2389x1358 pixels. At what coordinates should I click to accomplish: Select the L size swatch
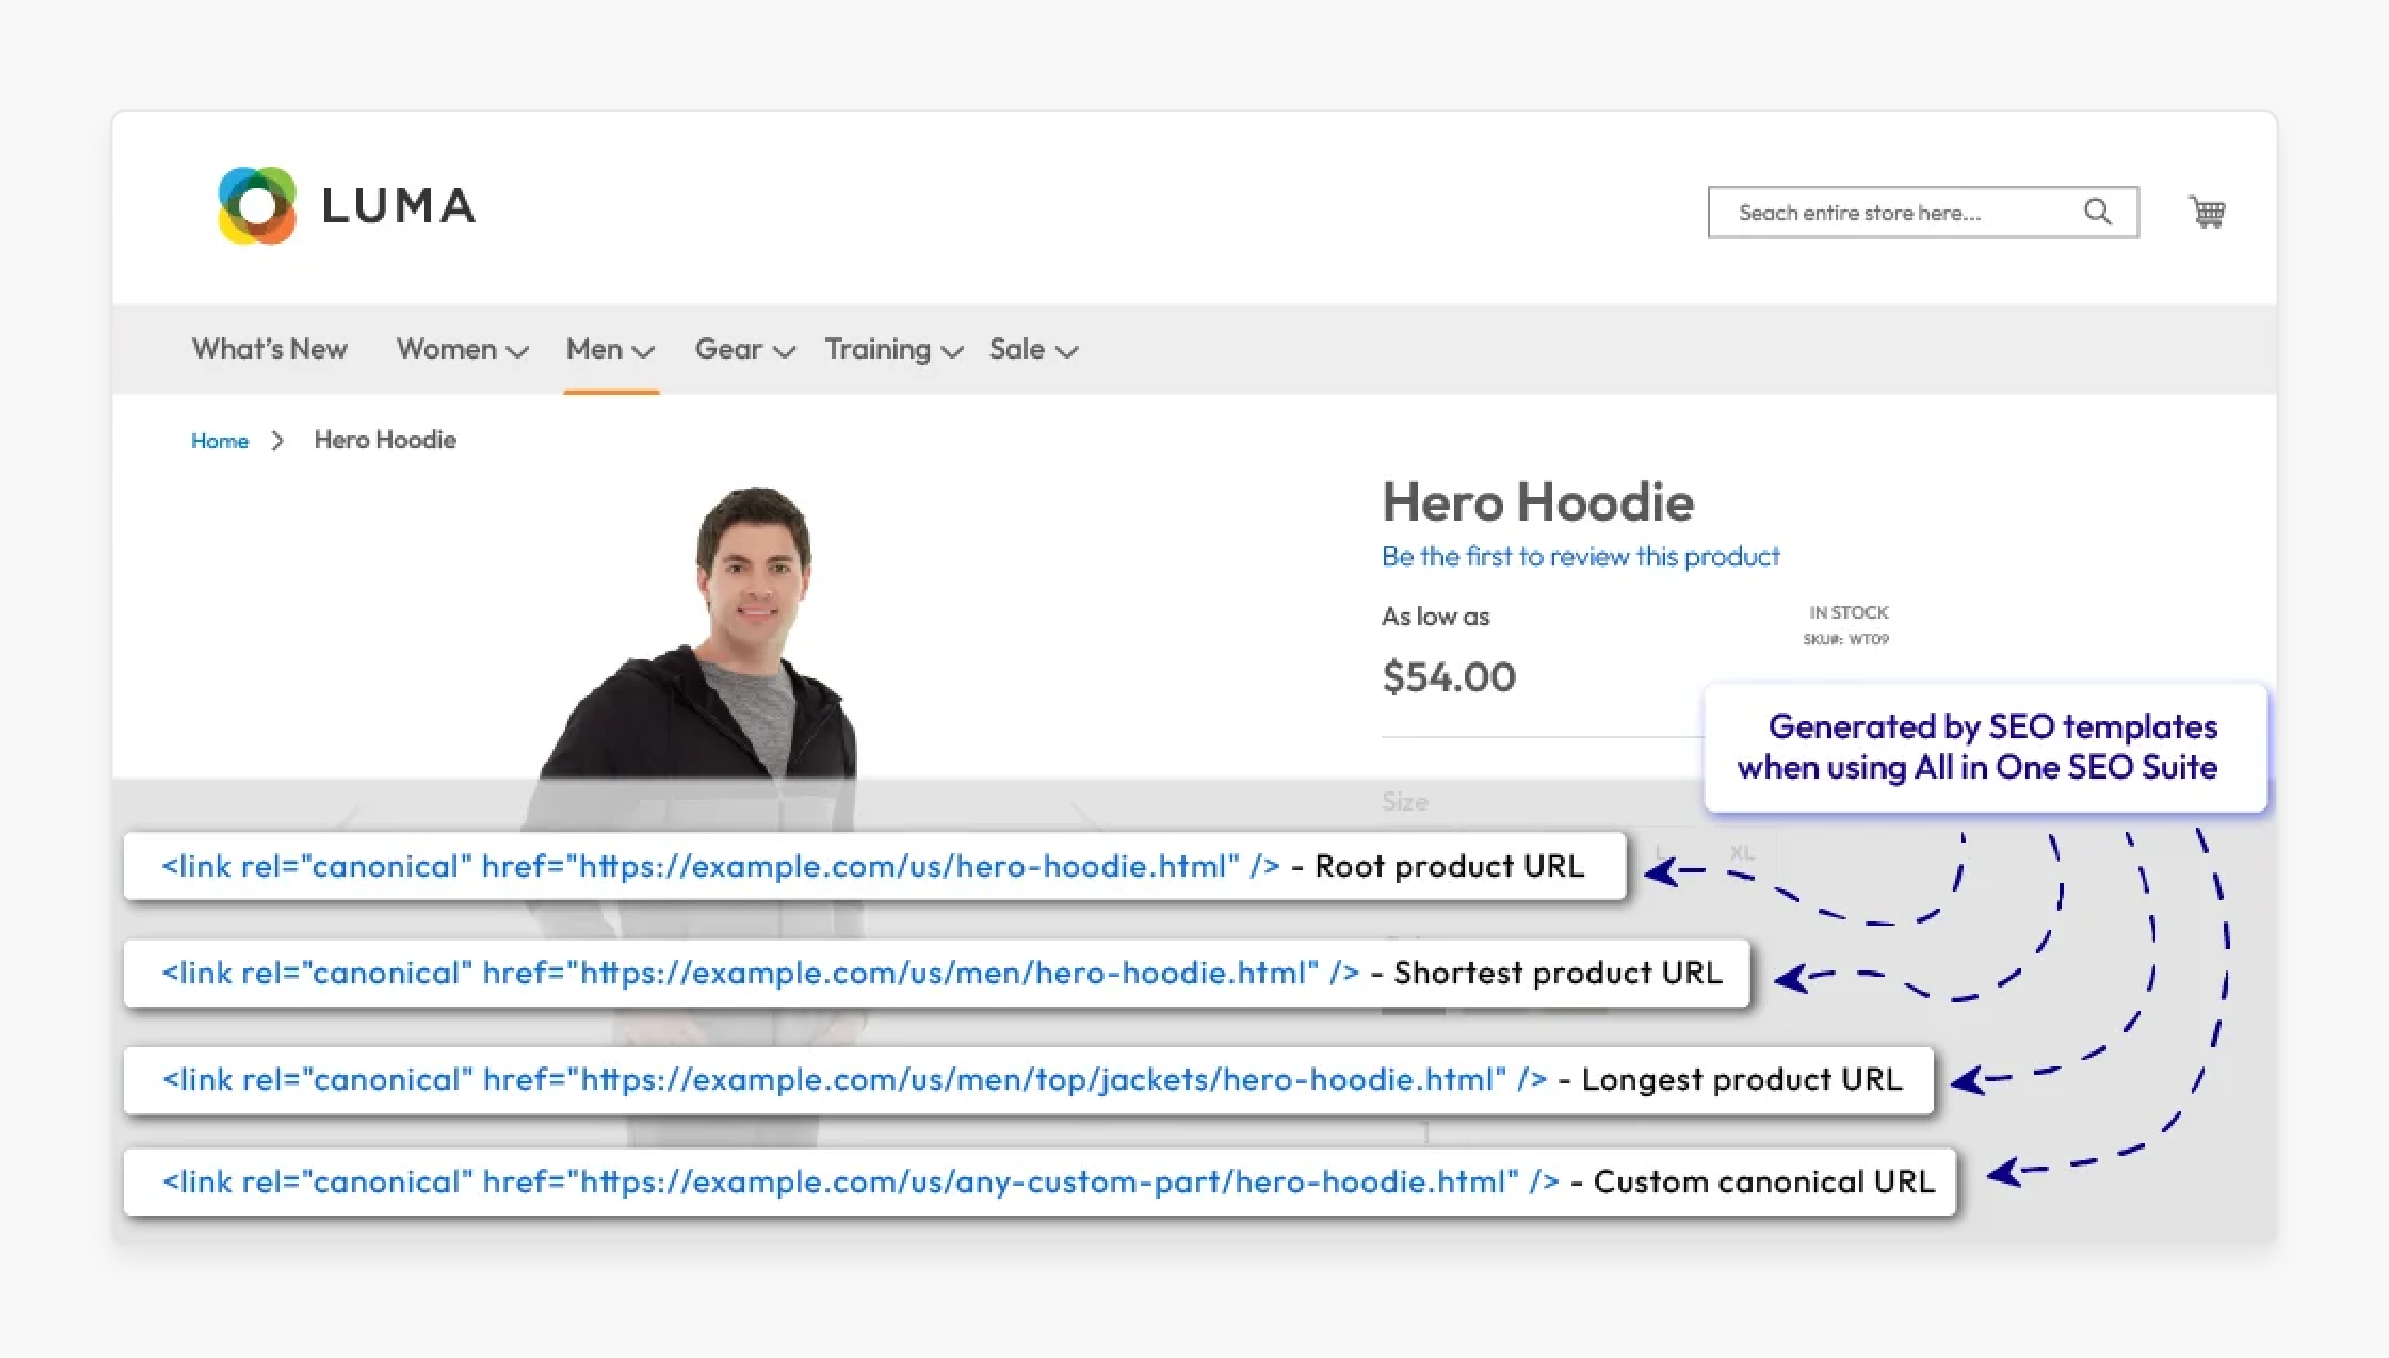click(x=1660, y=852)
